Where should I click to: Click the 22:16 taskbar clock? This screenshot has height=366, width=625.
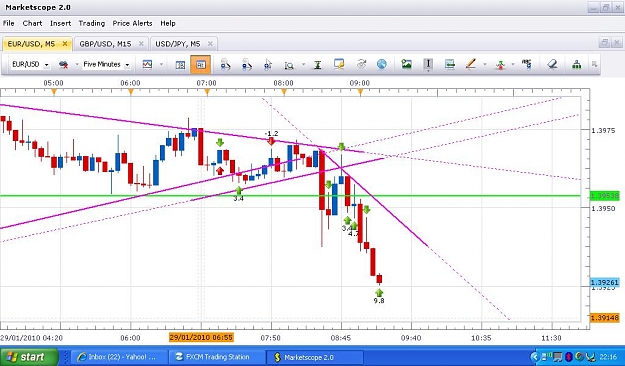pos(607,356)
